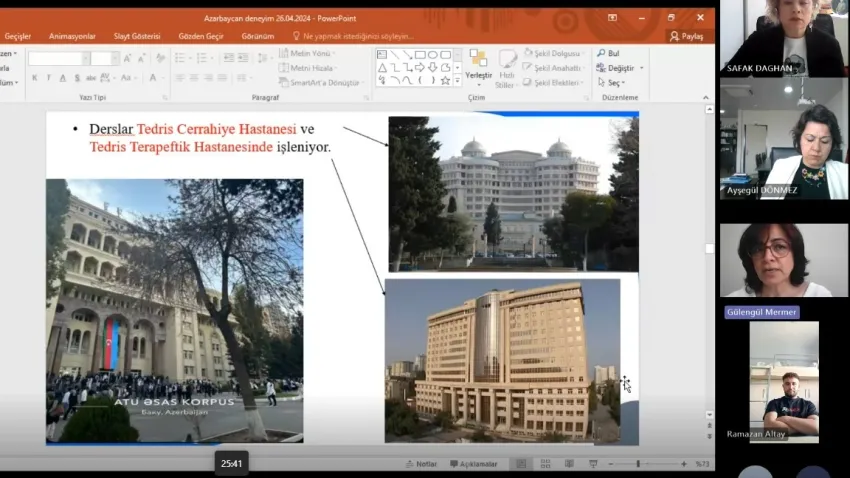Image resolution: width=850 pixels, height=478 pixels.
Task: Open Slide Sorter view in status bar
Action: (543, 464)
